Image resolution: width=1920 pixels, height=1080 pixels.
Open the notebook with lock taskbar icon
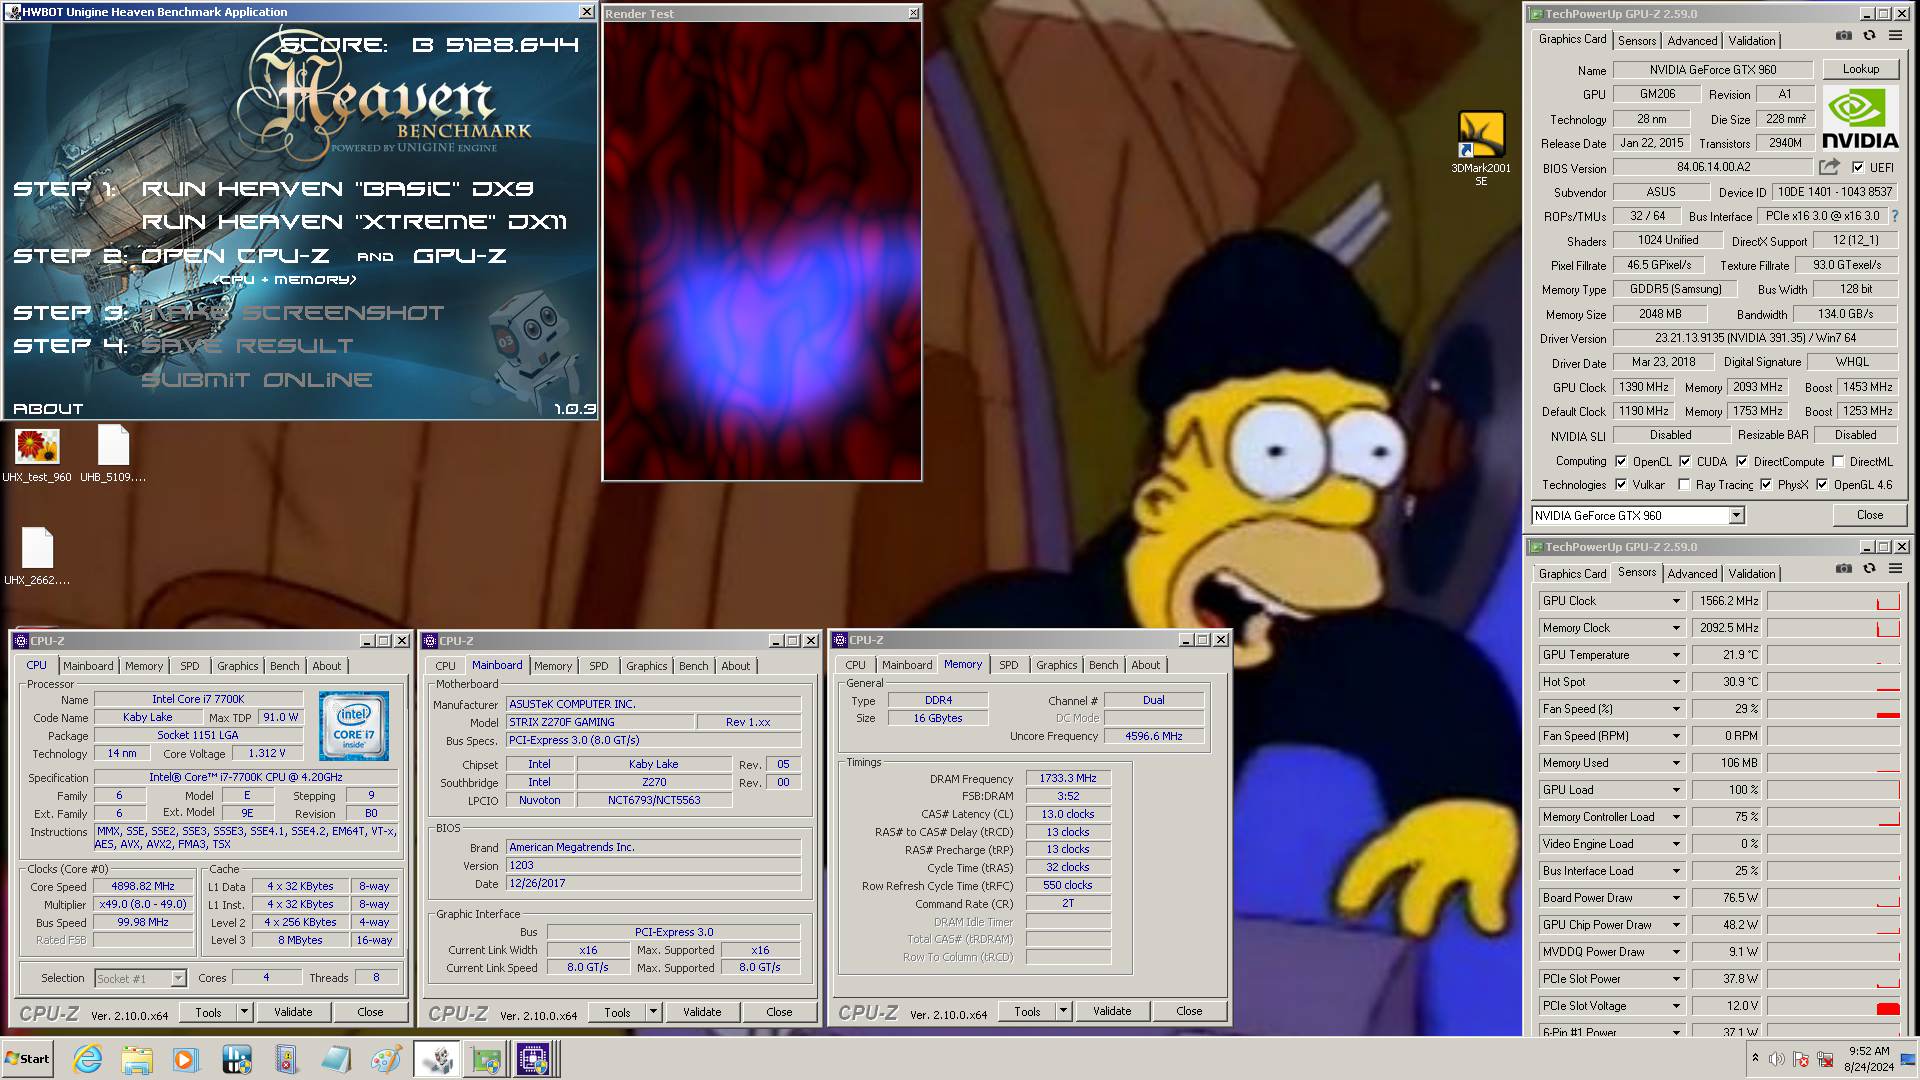click(286, 1059)
